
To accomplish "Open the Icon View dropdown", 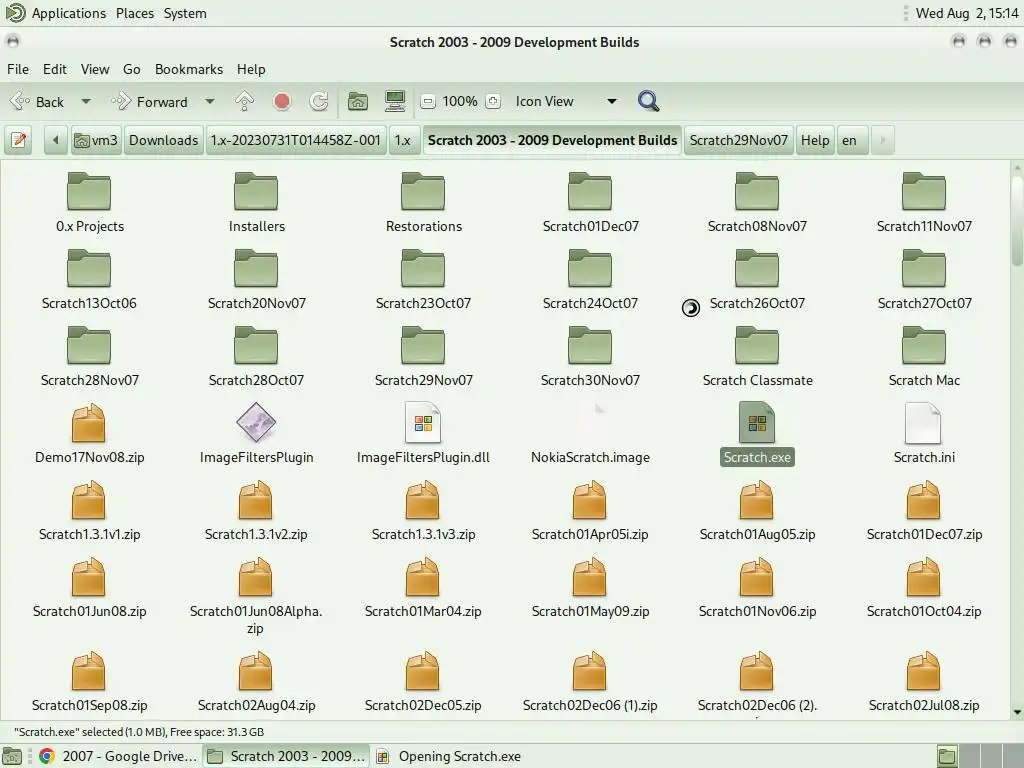I will pos(565,101).
